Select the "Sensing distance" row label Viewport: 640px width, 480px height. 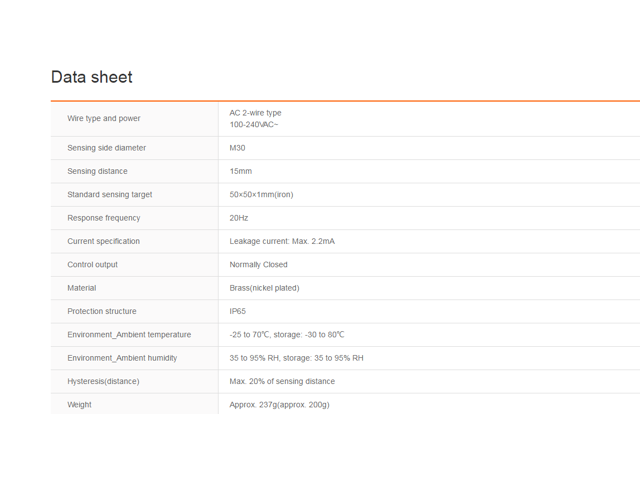(x=97, y=171)
